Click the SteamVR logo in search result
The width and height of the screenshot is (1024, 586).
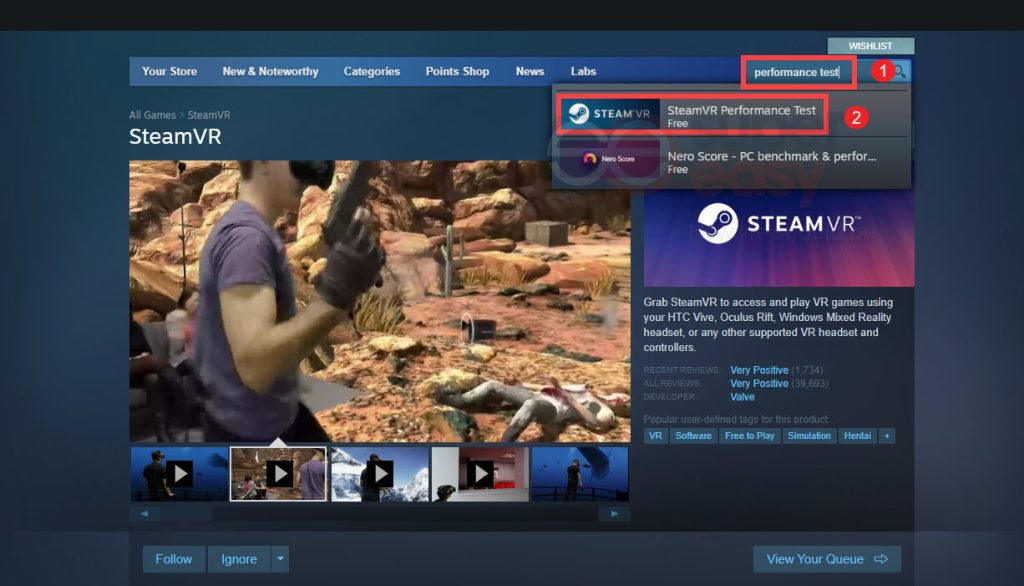click(607, 114)
